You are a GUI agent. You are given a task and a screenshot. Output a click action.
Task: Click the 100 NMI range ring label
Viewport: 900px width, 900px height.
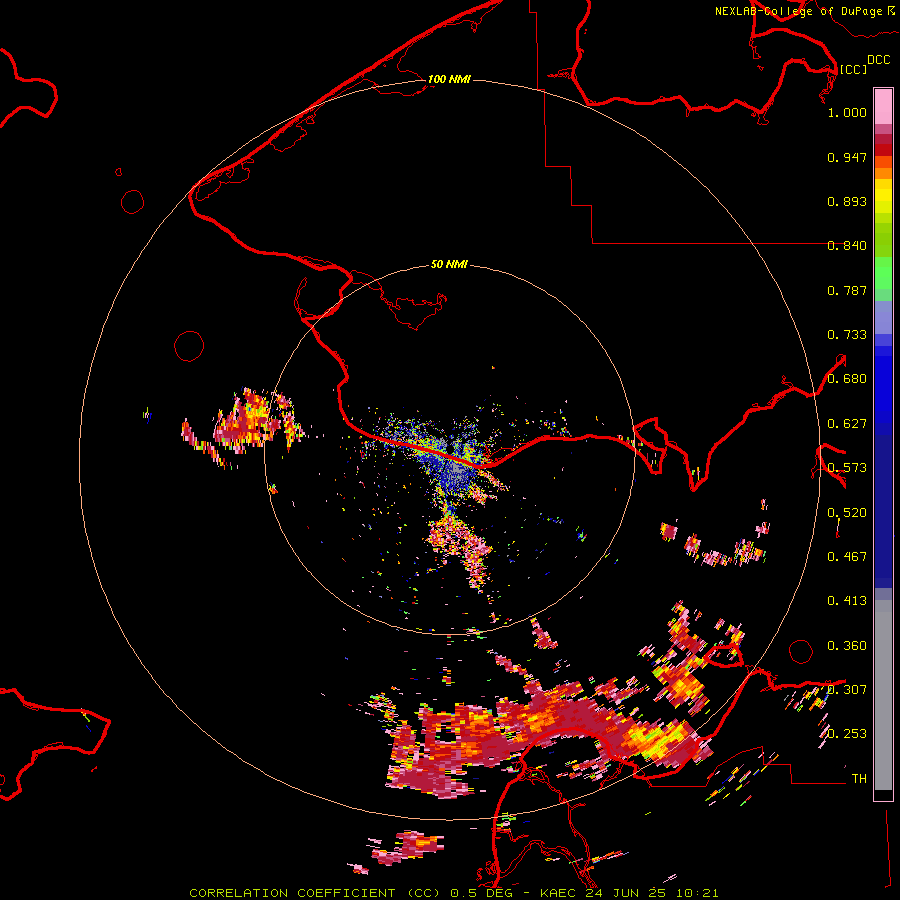(449, 79)
